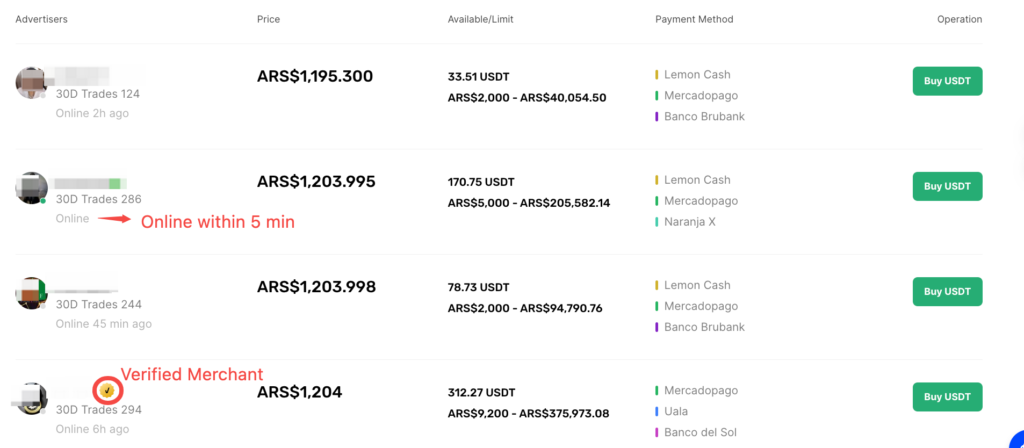Click the avatar of the advertiser with 124 trades
The width and height of the screenshot is (1024, 448).
point(32,83)
